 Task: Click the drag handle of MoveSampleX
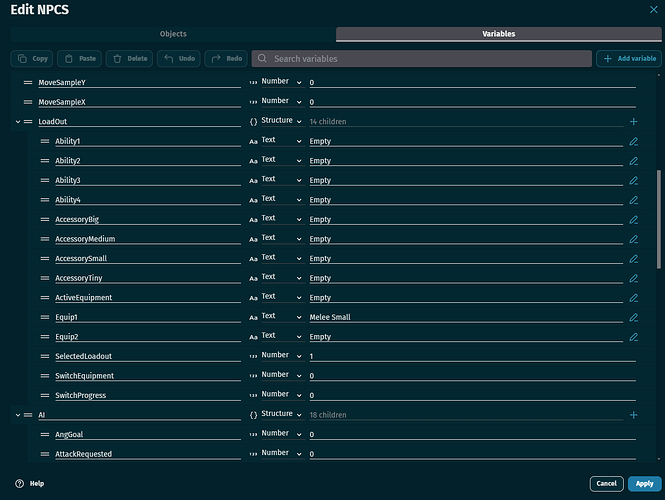tap(28, 102)
